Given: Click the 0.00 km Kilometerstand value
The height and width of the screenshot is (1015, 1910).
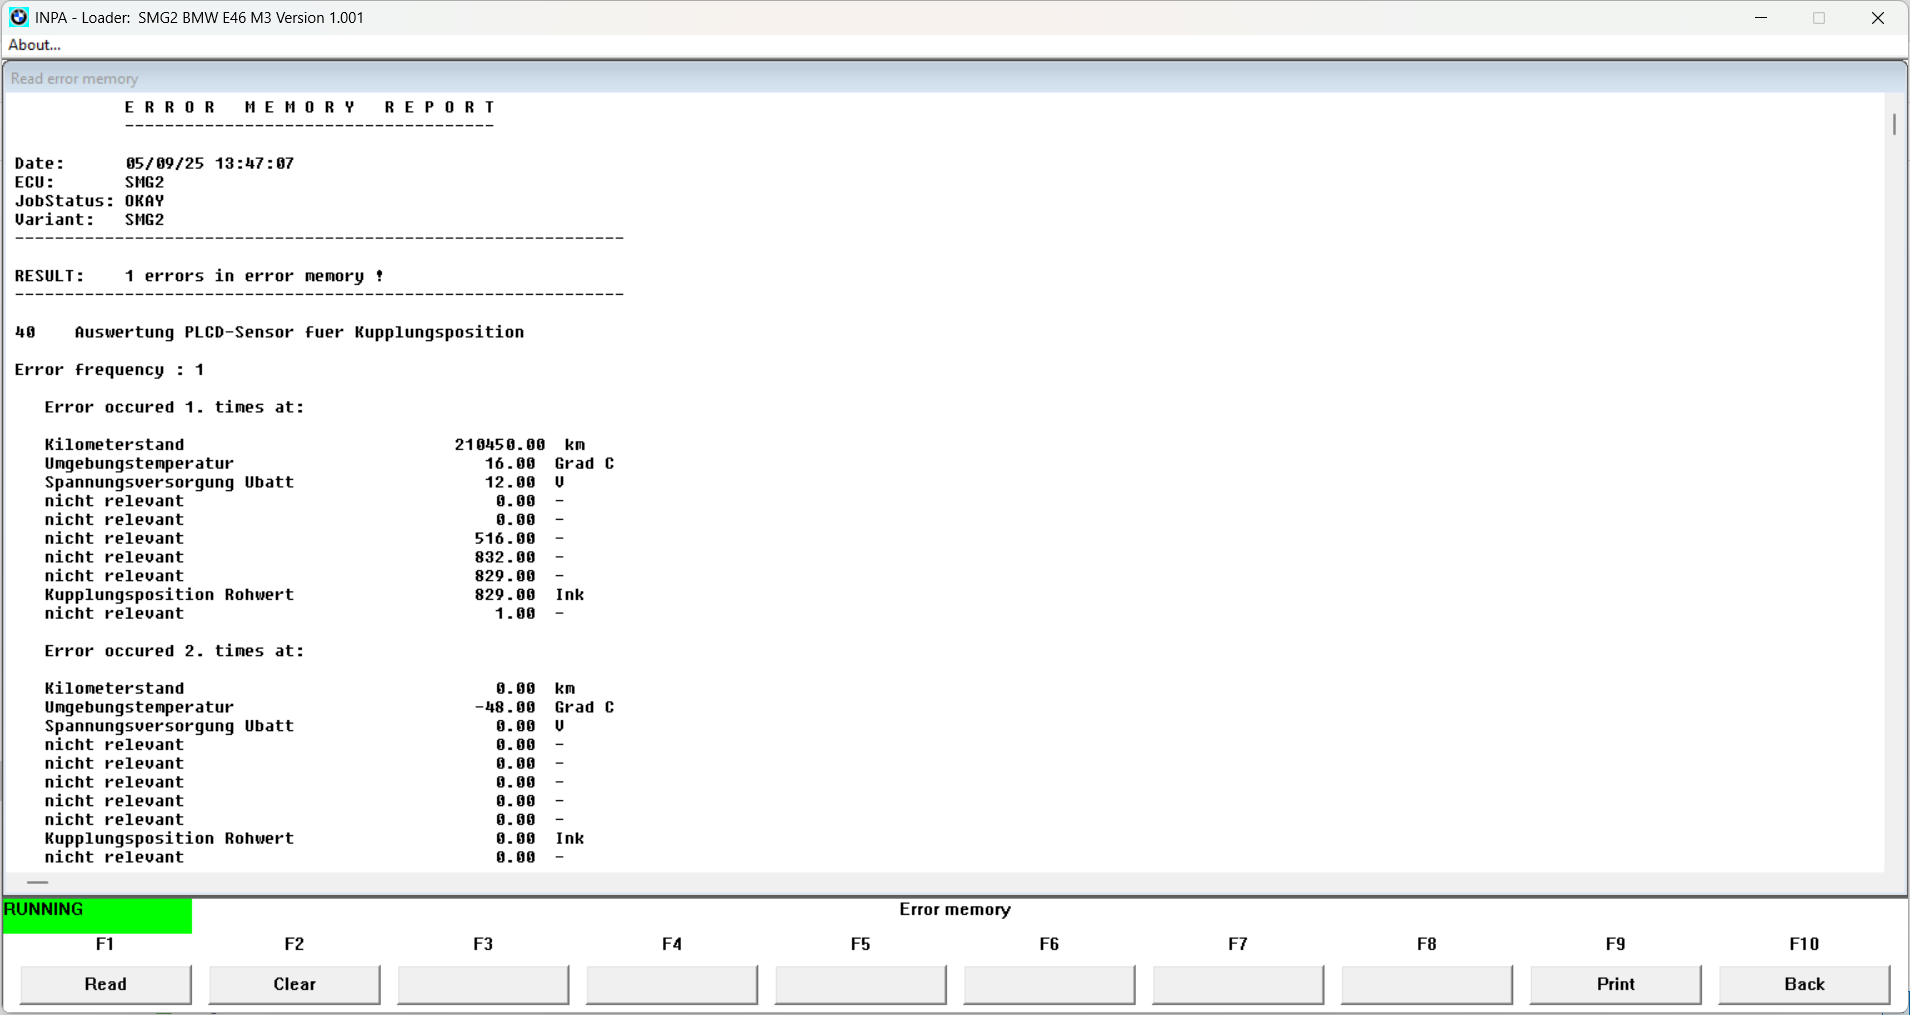Looking at the screenshot, I should tap(536, 689).
